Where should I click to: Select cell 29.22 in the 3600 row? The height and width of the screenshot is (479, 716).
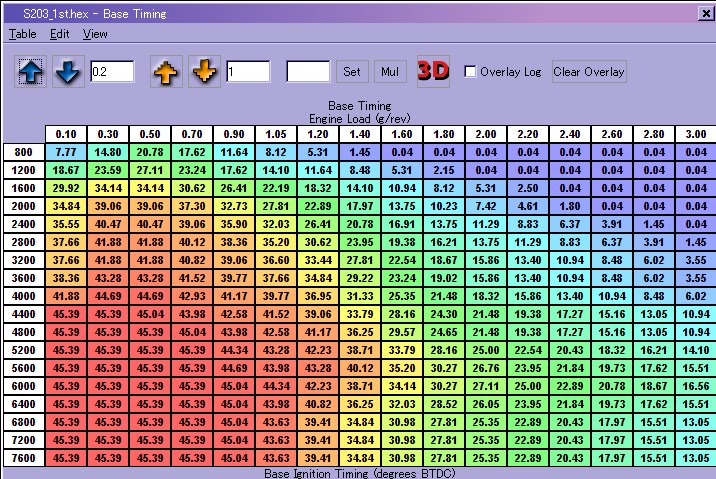point(360,278)
